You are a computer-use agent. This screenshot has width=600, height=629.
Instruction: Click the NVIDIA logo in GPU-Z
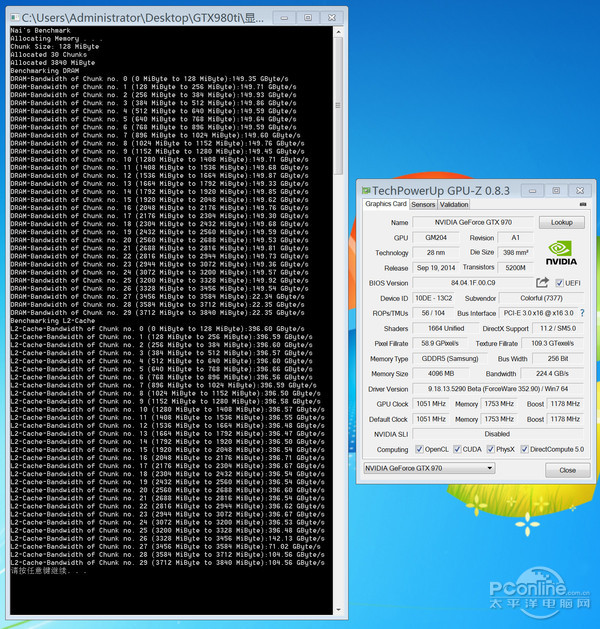pos(561,253)
